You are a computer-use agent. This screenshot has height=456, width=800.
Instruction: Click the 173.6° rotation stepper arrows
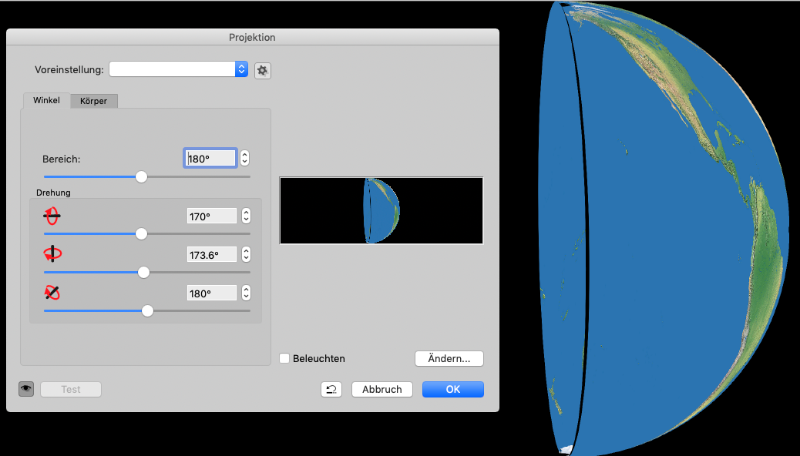(x=245, y=255)
